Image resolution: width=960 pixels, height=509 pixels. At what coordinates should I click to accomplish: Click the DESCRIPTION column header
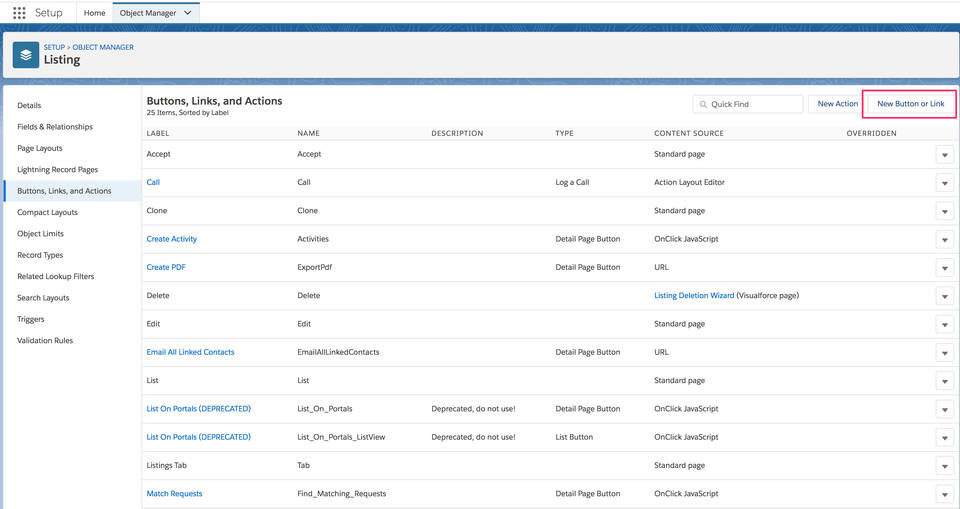tap(457, 133)
